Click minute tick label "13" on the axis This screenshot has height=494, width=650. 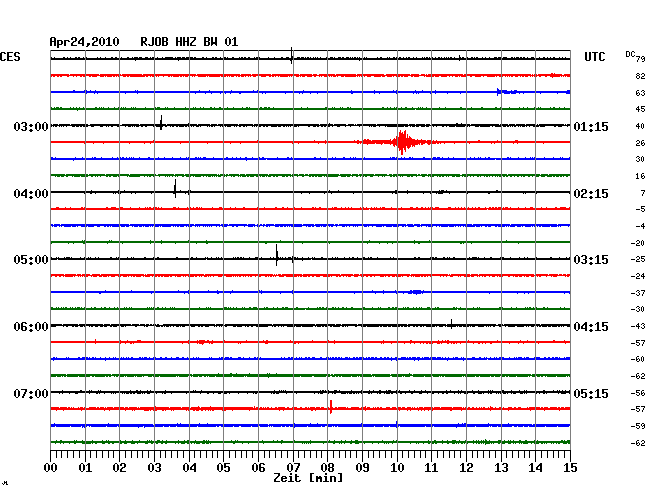(501, 468)
